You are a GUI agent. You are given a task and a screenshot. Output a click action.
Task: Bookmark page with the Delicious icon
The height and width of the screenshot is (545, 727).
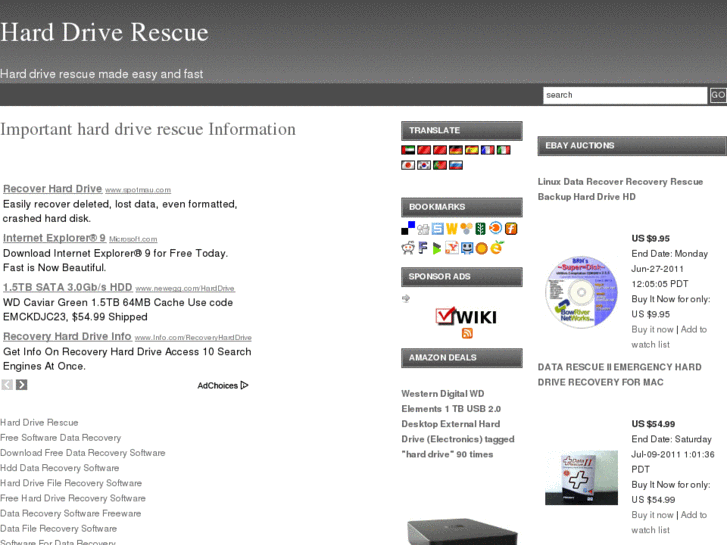[408, 228]
